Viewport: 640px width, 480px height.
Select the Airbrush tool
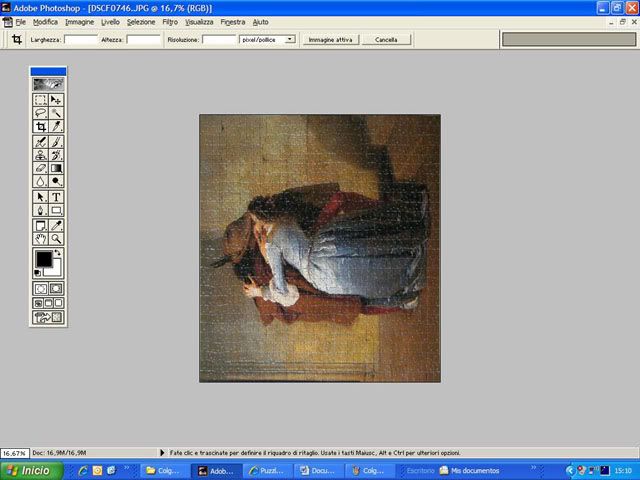point(40,142)
